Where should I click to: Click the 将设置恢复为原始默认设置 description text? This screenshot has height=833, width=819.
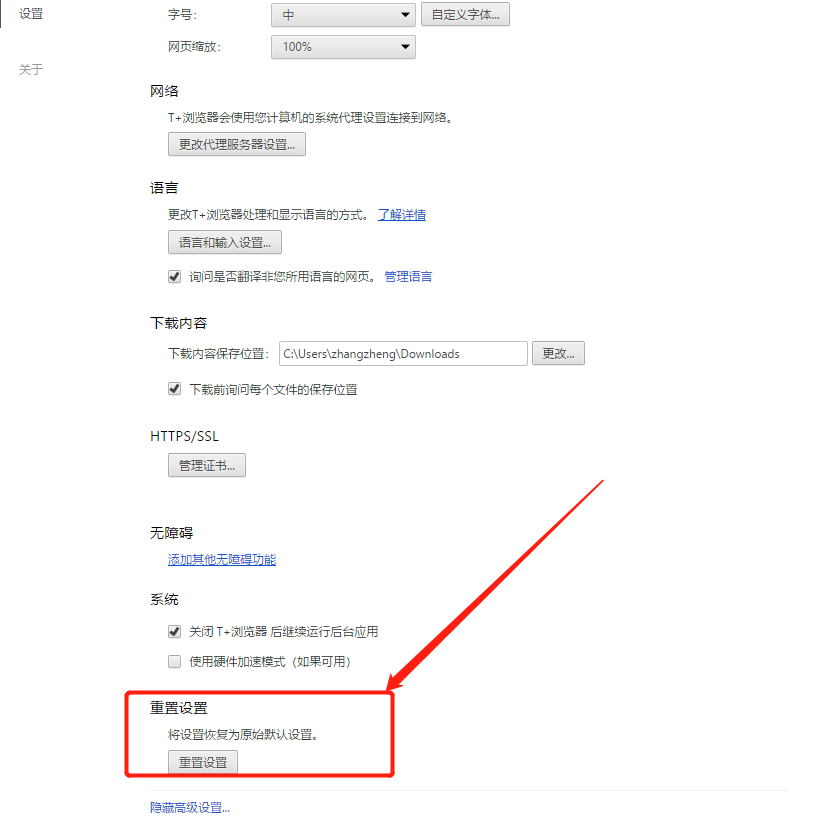243,735
